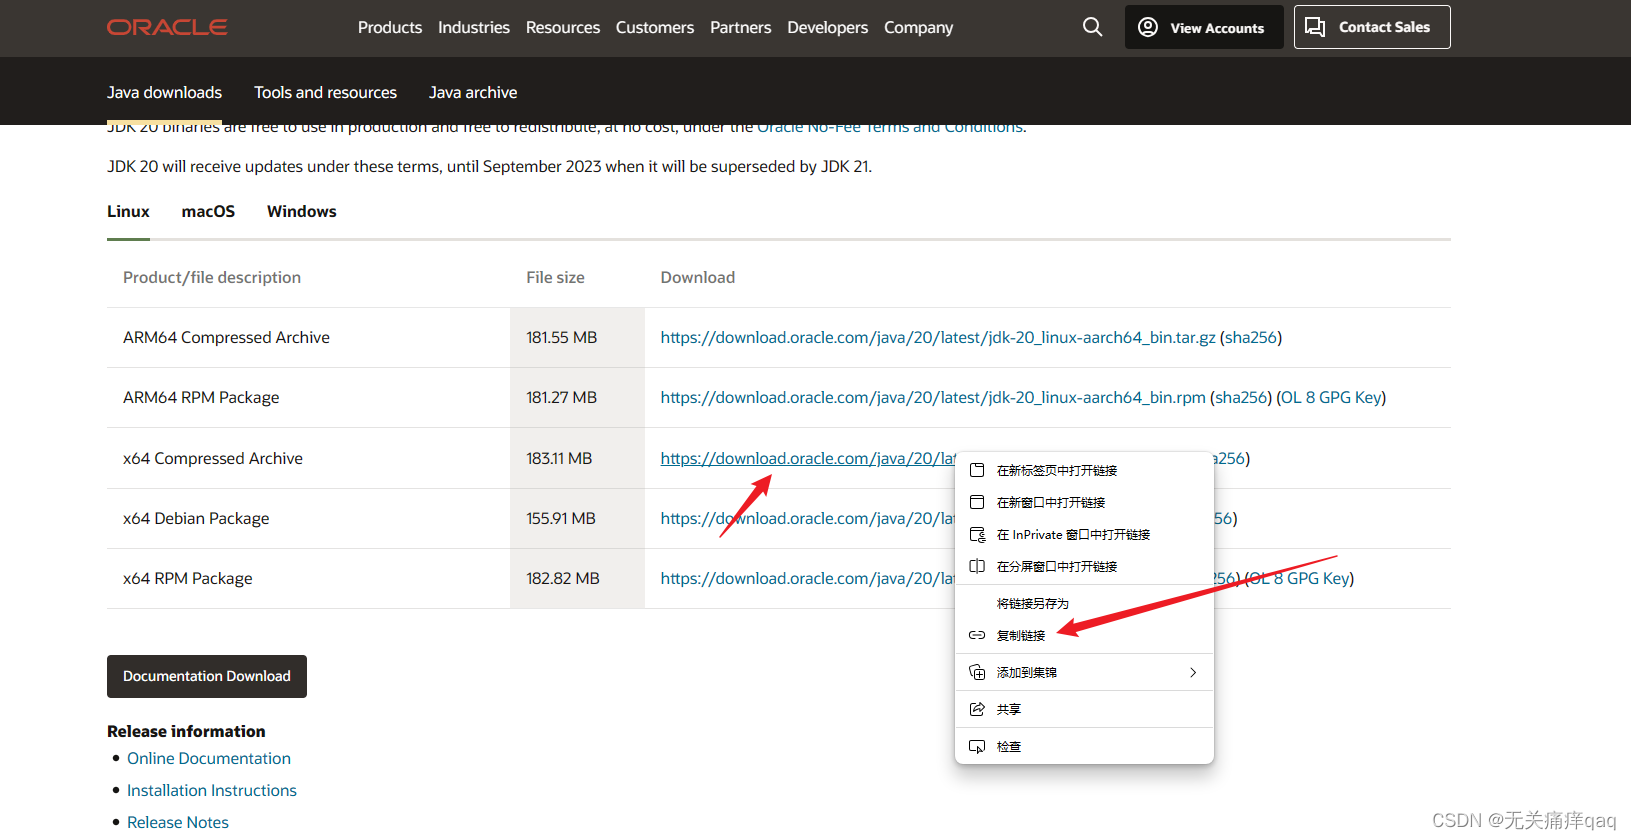Open x64 Debian Package download link
This screenshot has width=1631, height=840.
[808, 518]
